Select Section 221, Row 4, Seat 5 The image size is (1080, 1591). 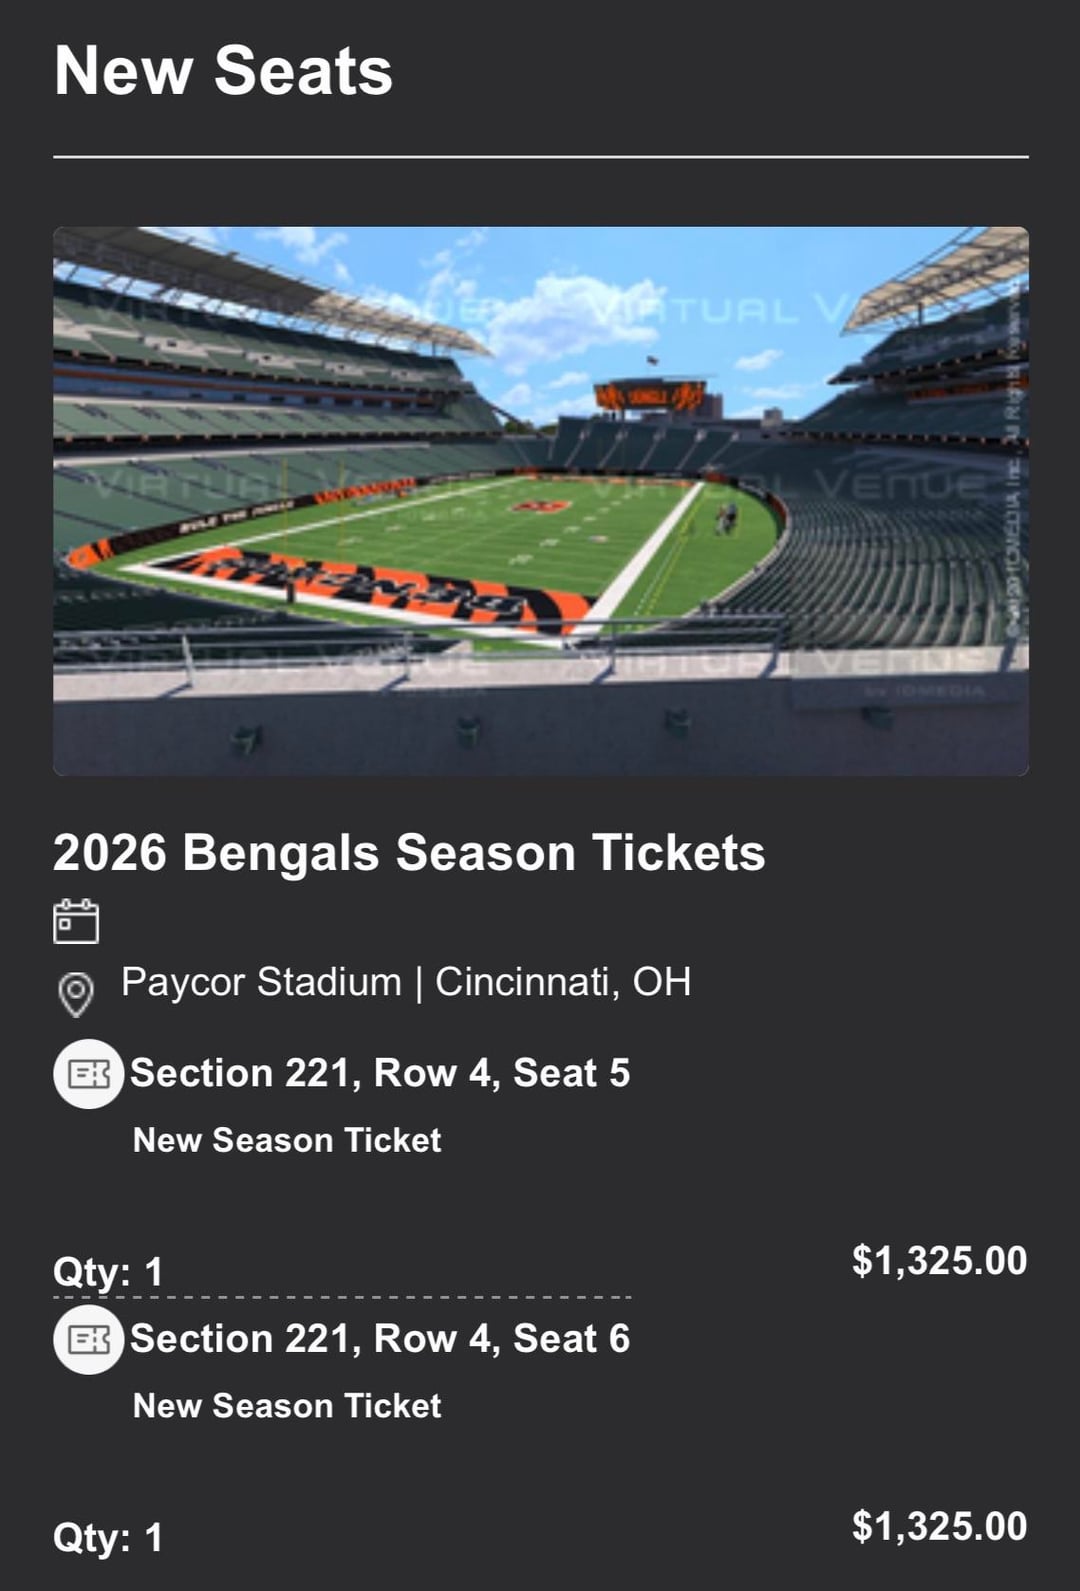(x=380, y=1073)
